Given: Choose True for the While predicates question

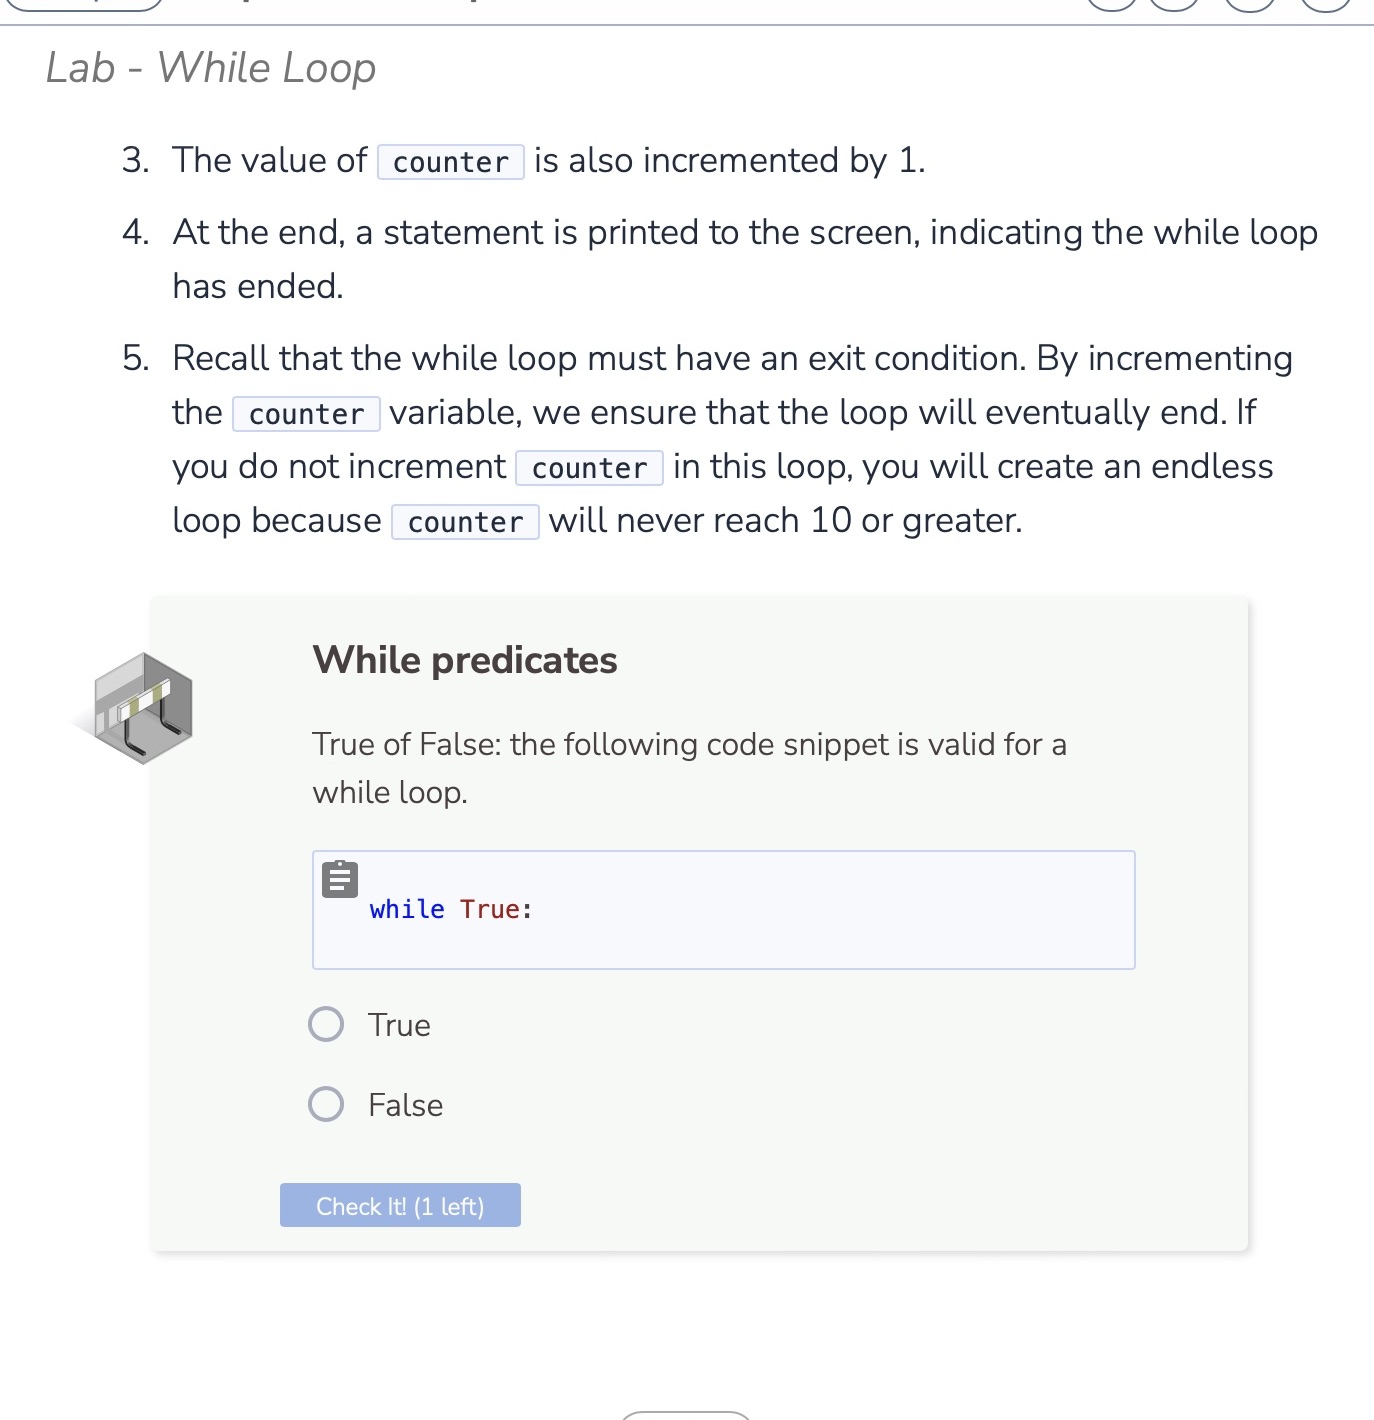Looking at the screenshot, I should (x=325, y=1024).
